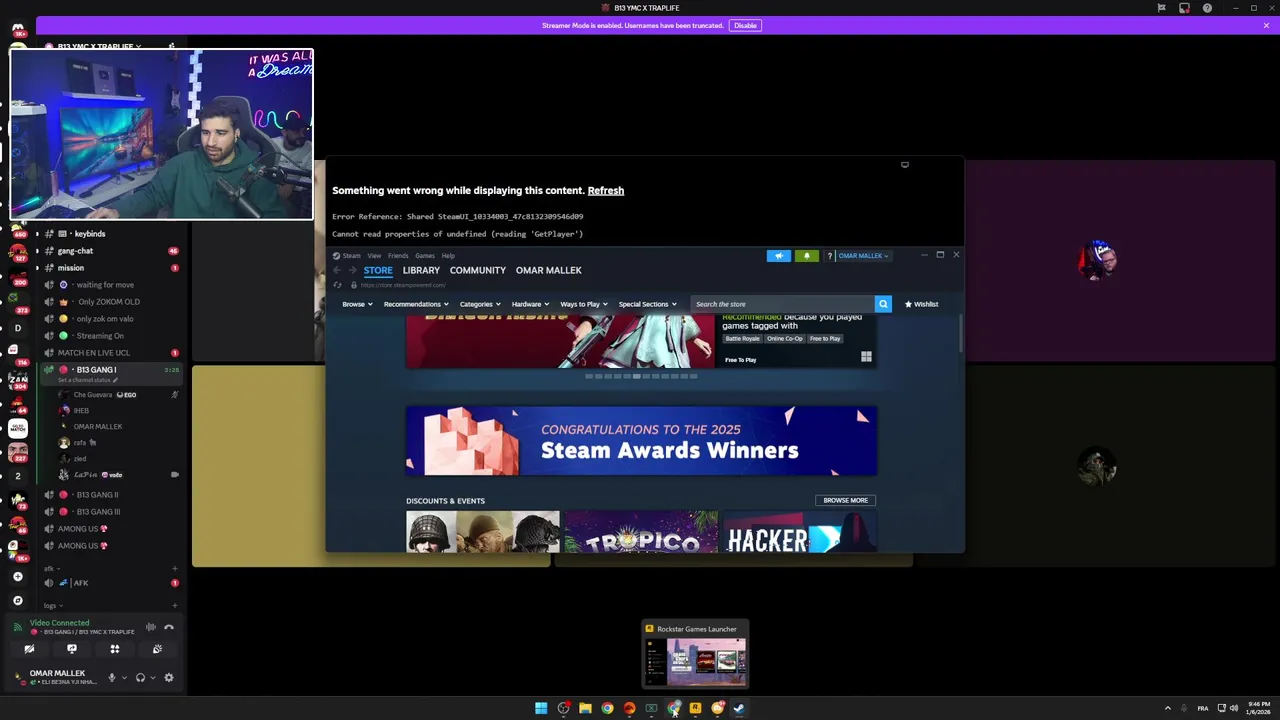Click the Steam store search magnifier button
The image size is (1280, 720).
(883, 304)
